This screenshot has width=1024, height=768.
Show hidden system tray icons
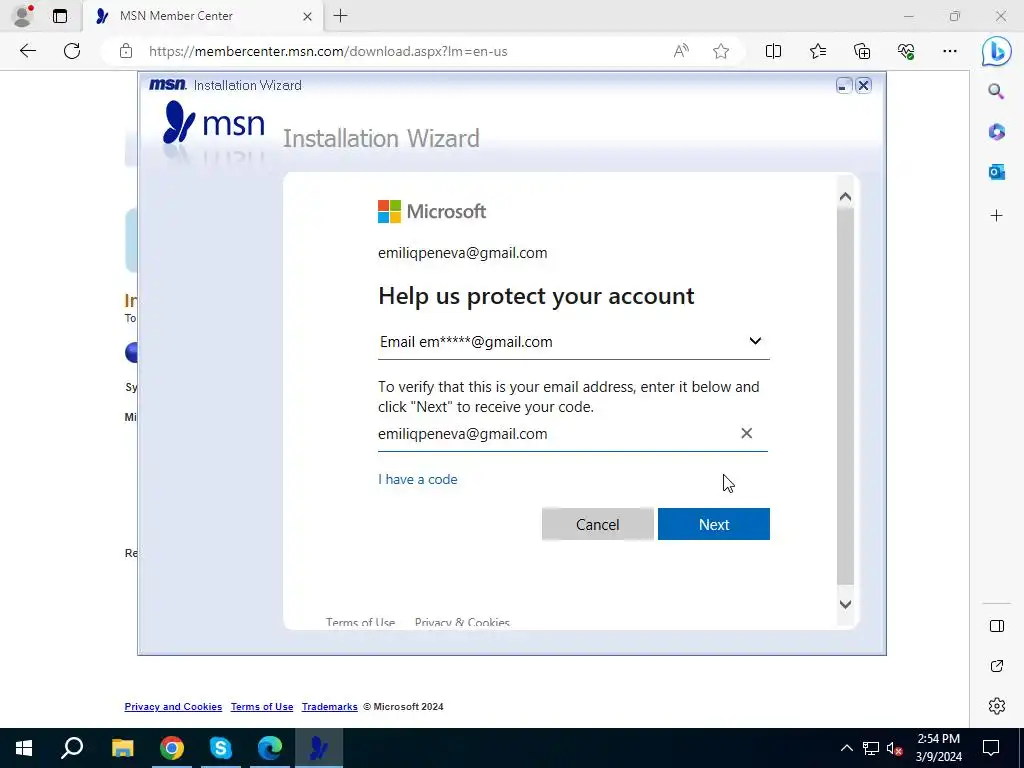click(x=846, y=748)
